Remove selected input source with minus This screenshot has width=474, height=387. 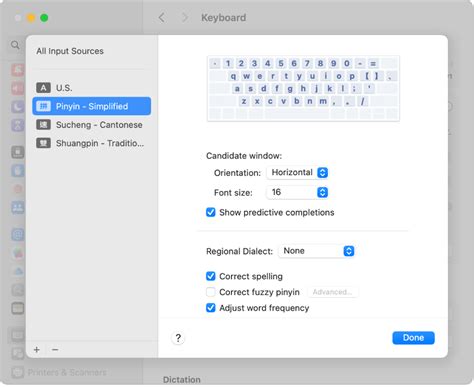pyautogui.click(x=55, y=349)
